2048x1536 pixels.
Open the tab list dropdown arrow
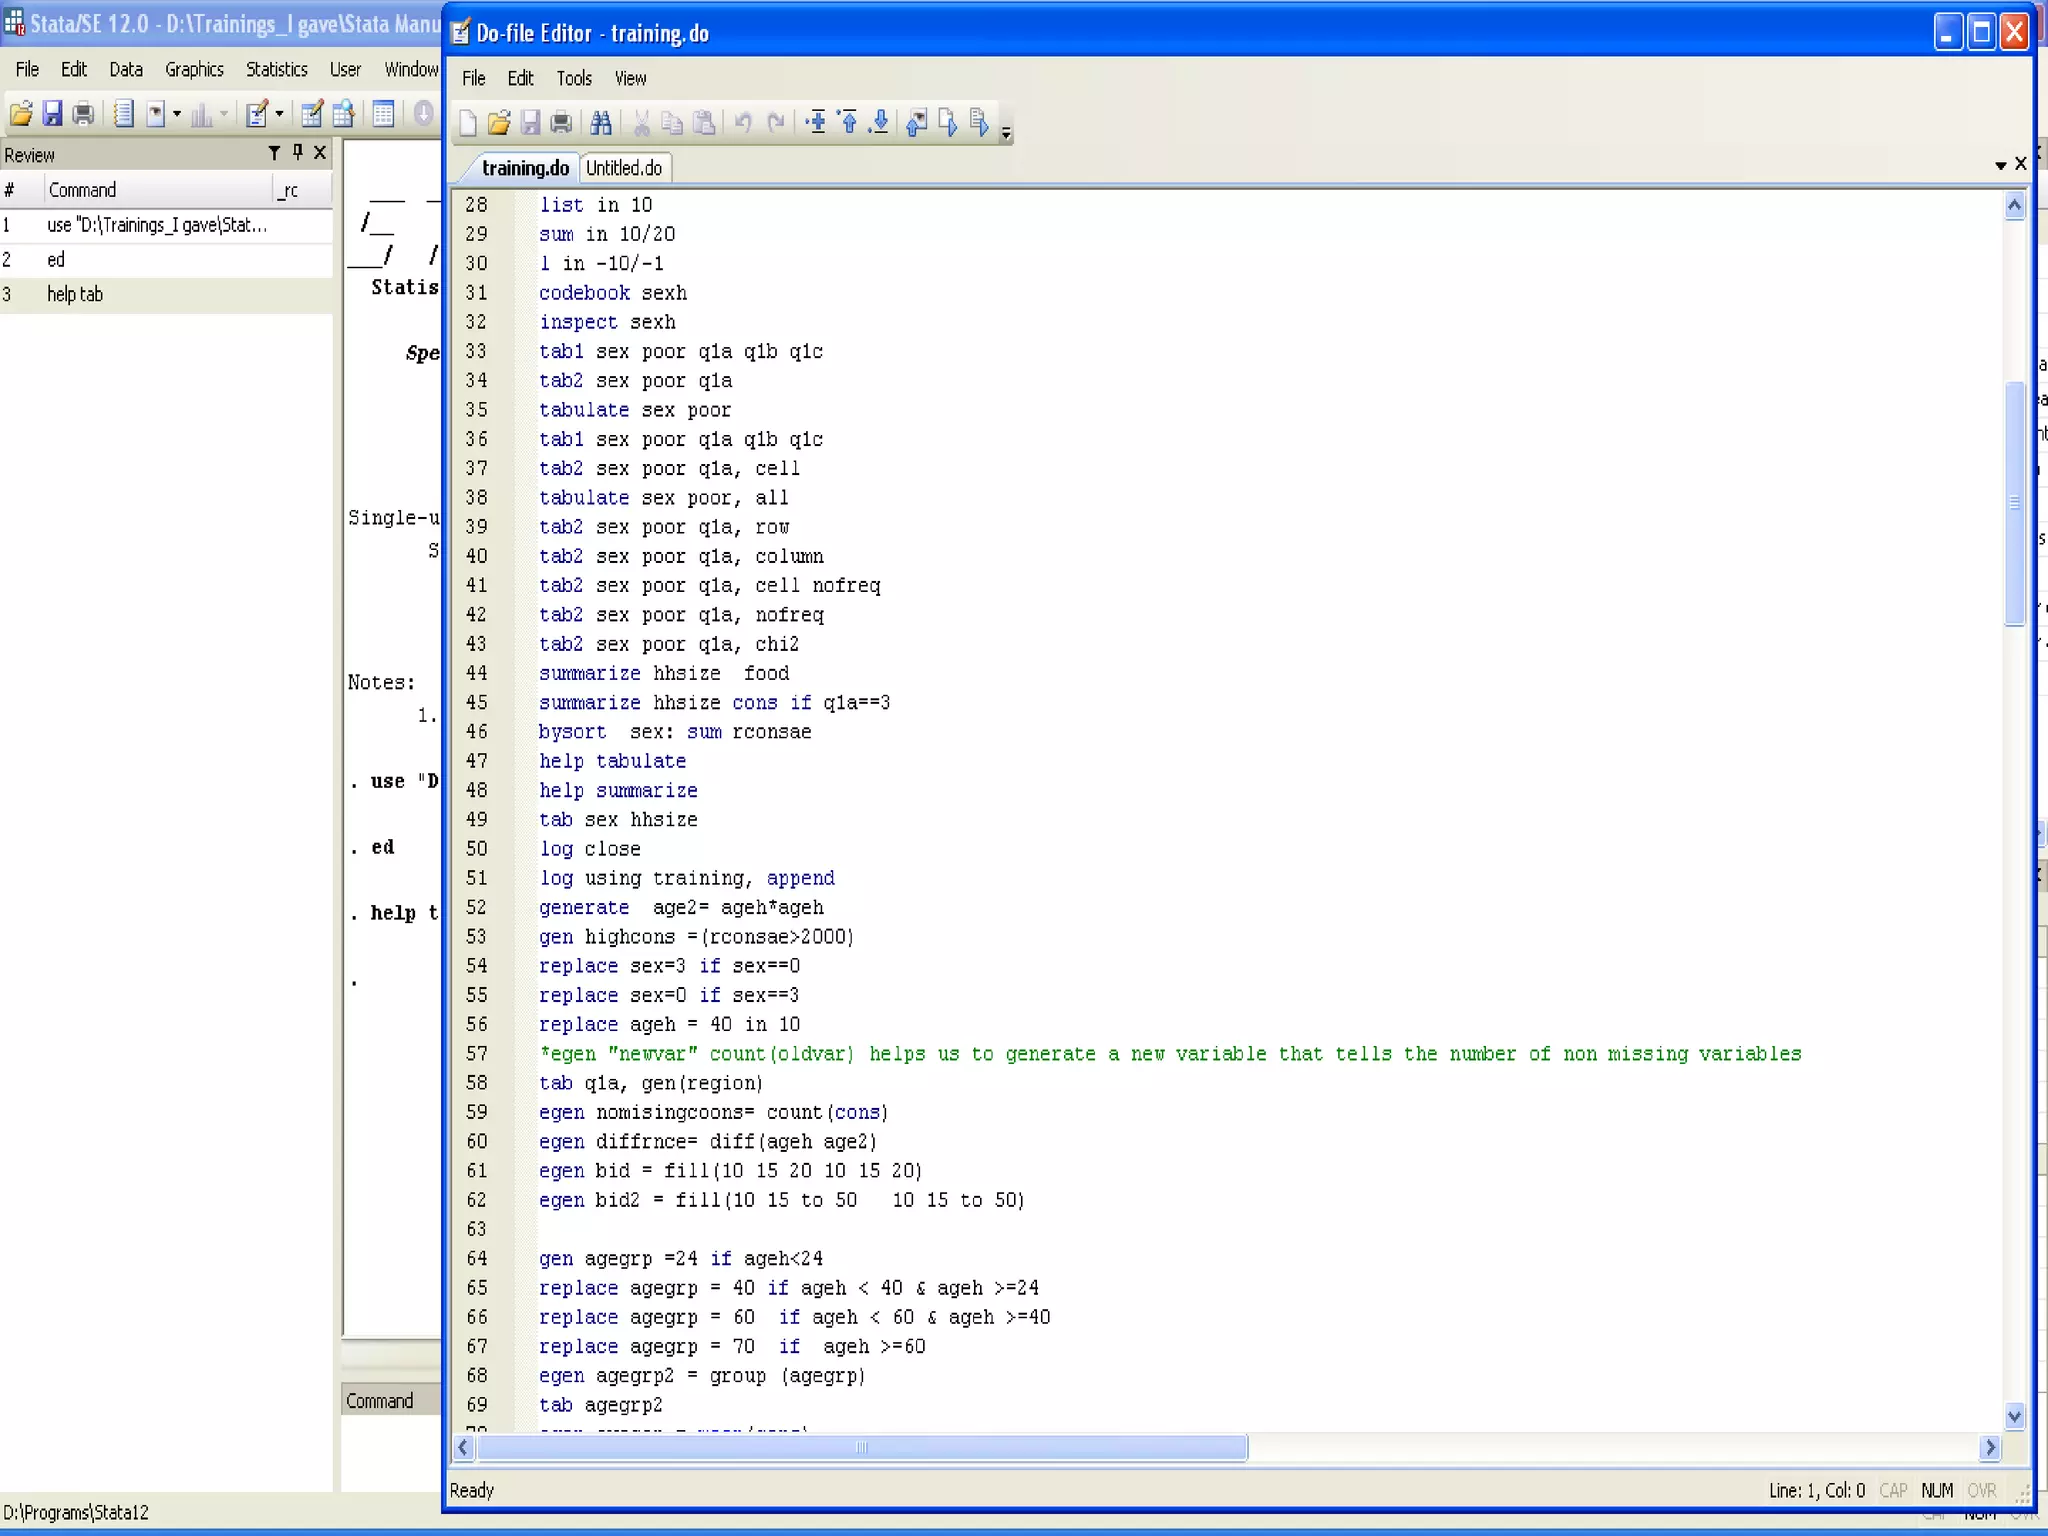[2000, 165]
